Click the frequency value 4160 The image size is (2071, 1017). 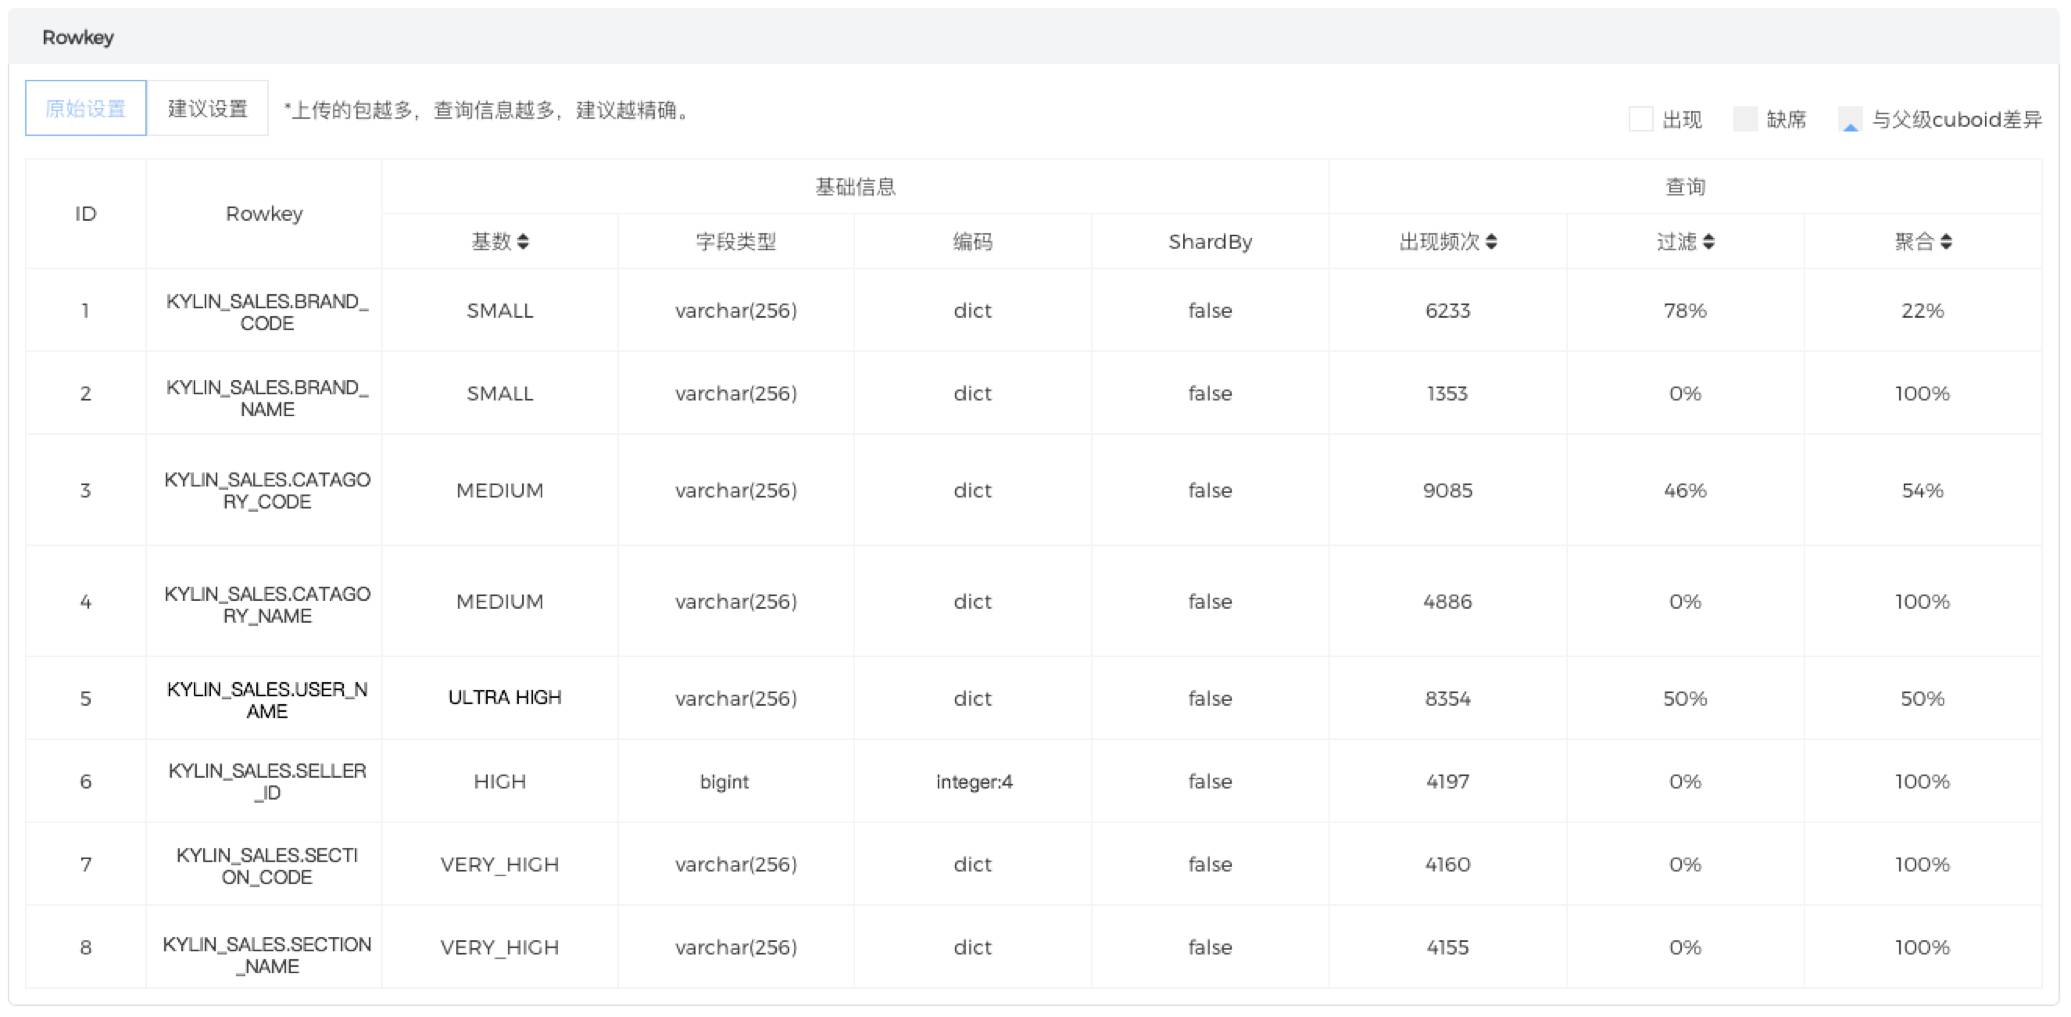pyautogui.click(x=1447, y=864)
